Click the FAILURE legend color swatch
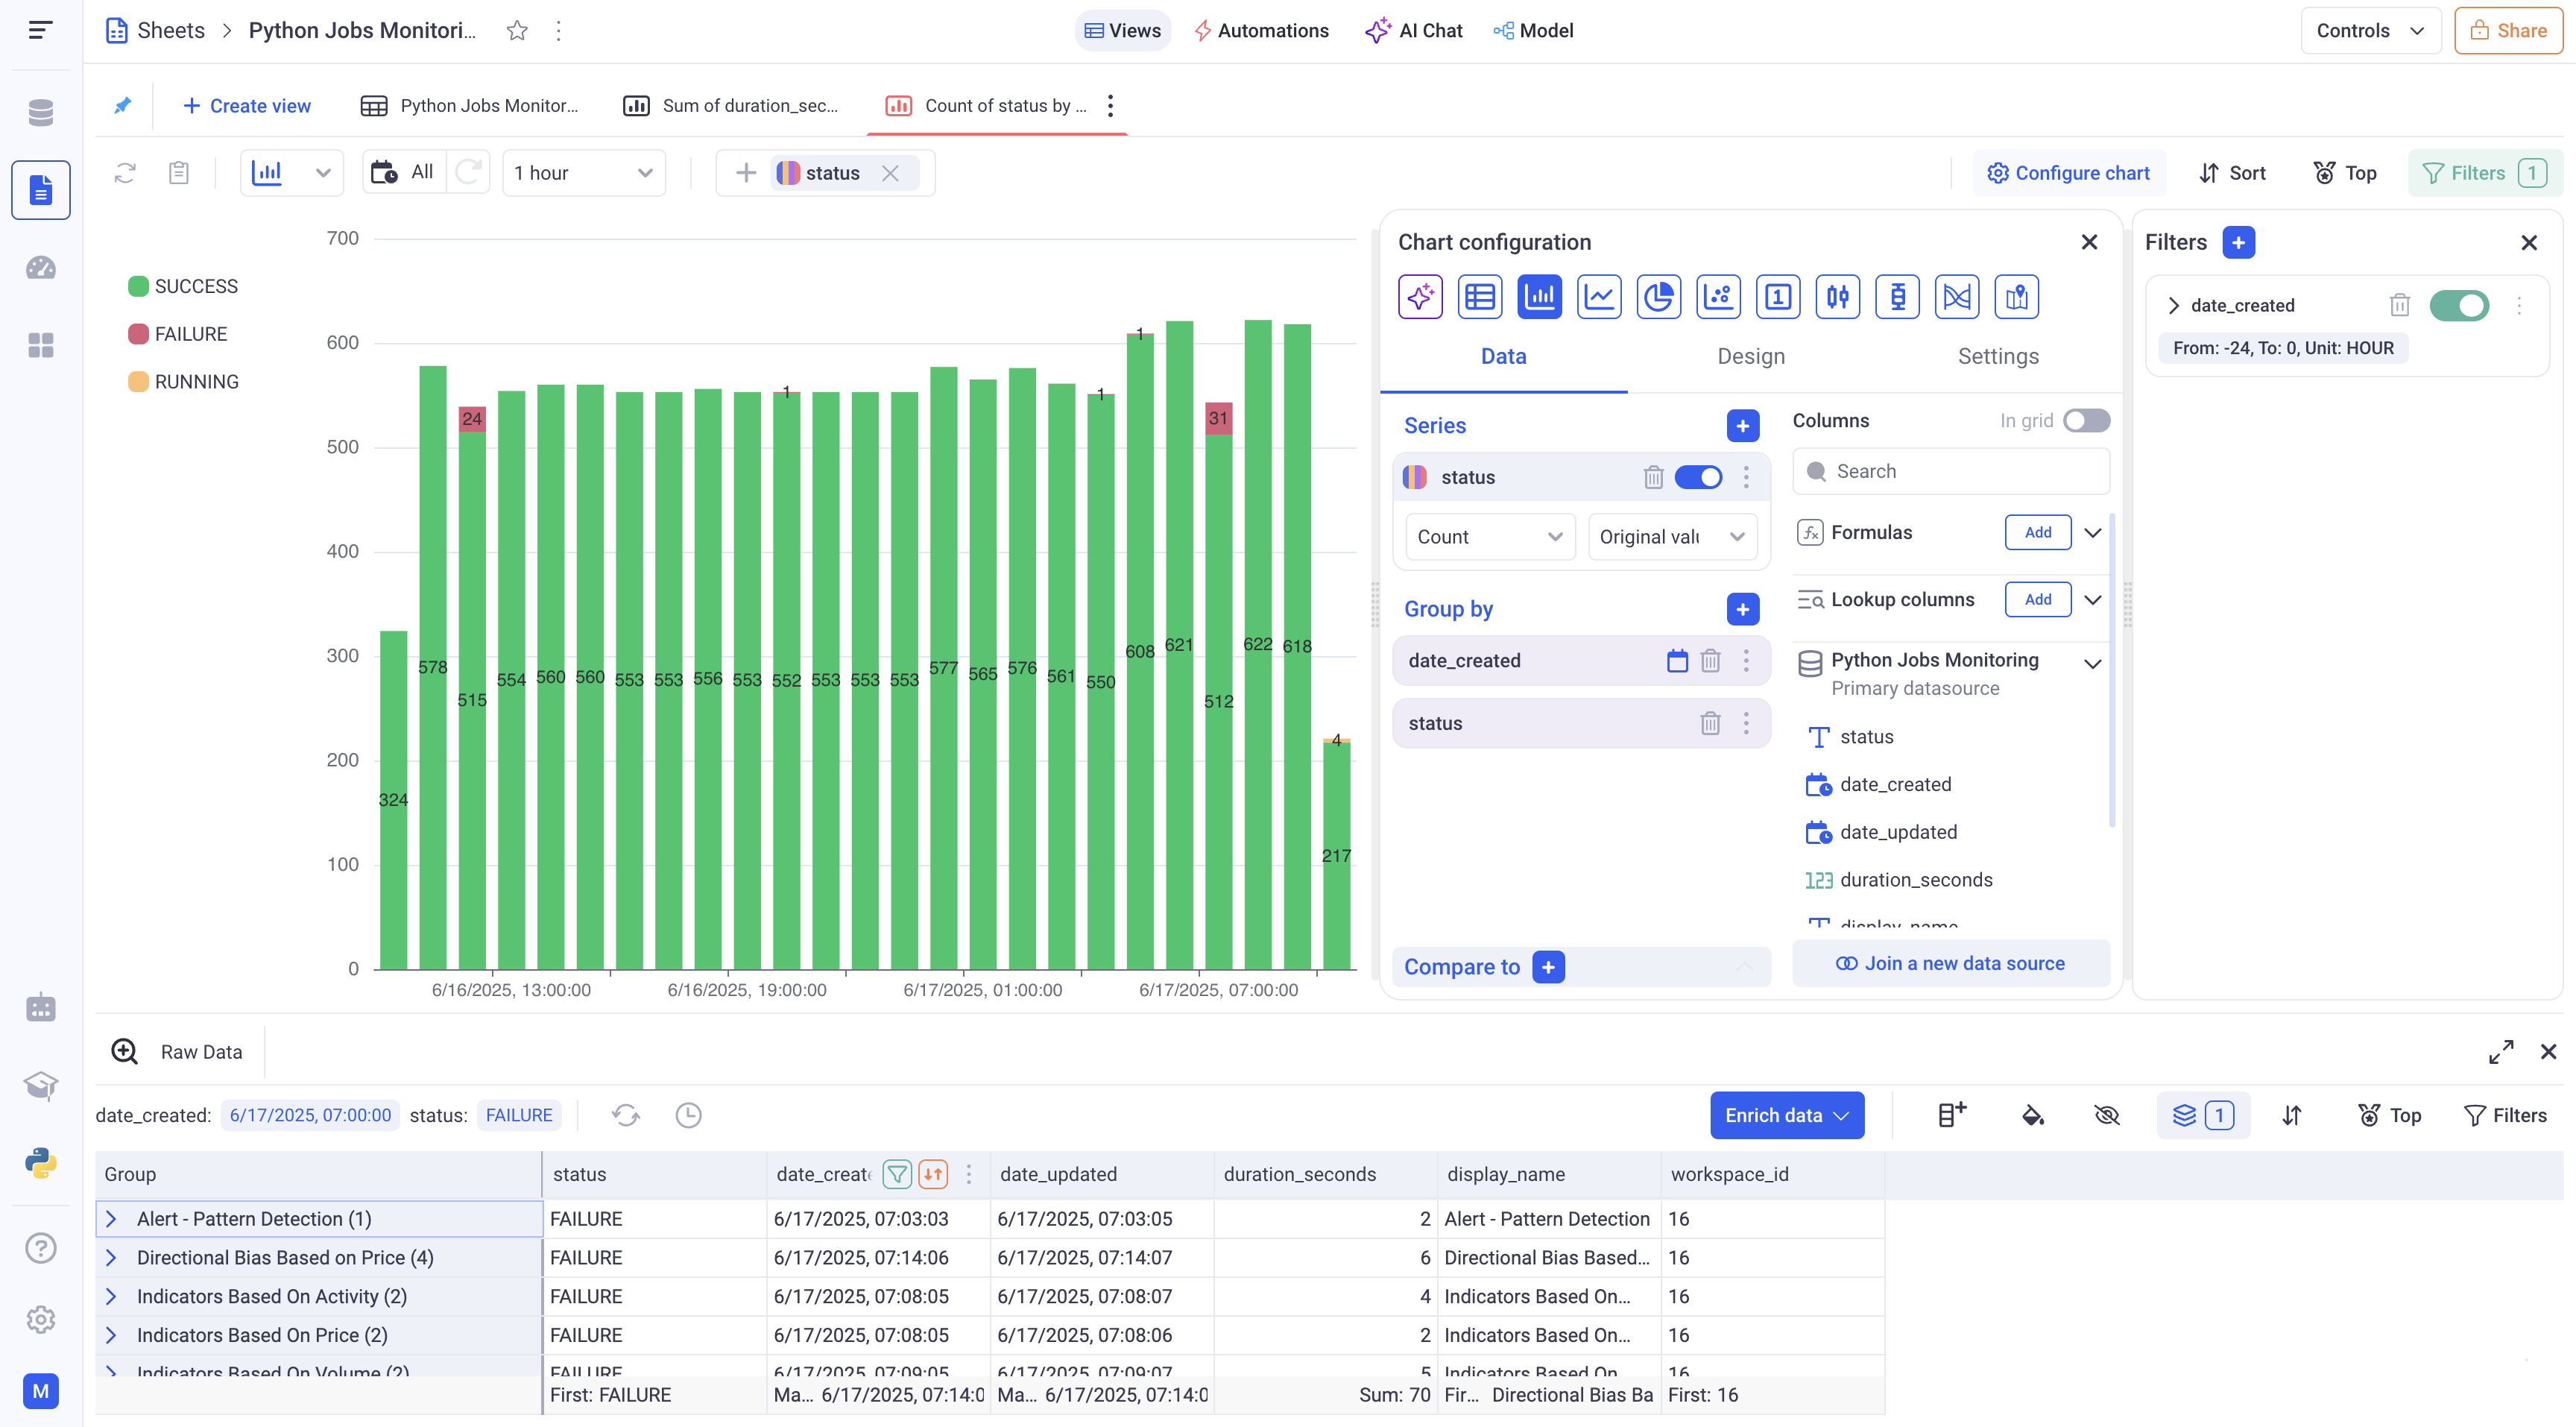 pos(138,334)
